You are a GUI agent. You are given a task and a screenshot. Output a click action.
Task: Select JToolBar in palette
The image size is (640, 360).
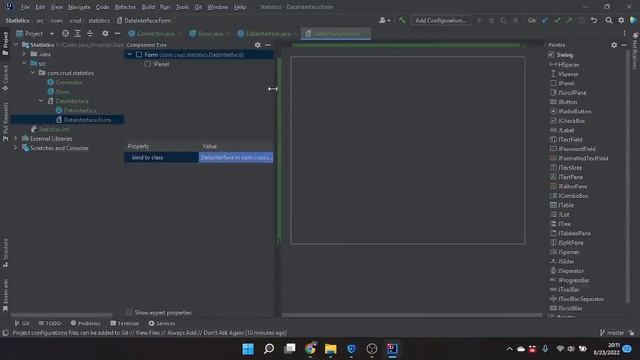(x=565, y=290)
